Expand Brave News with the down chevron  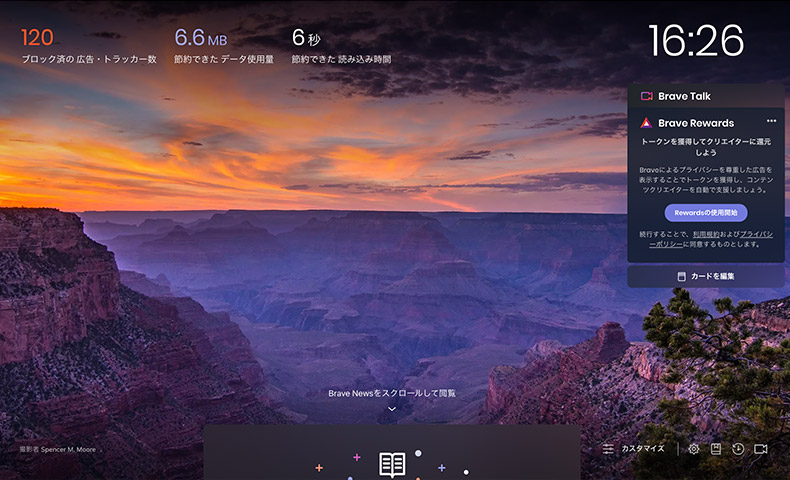[x=392, y=408]
